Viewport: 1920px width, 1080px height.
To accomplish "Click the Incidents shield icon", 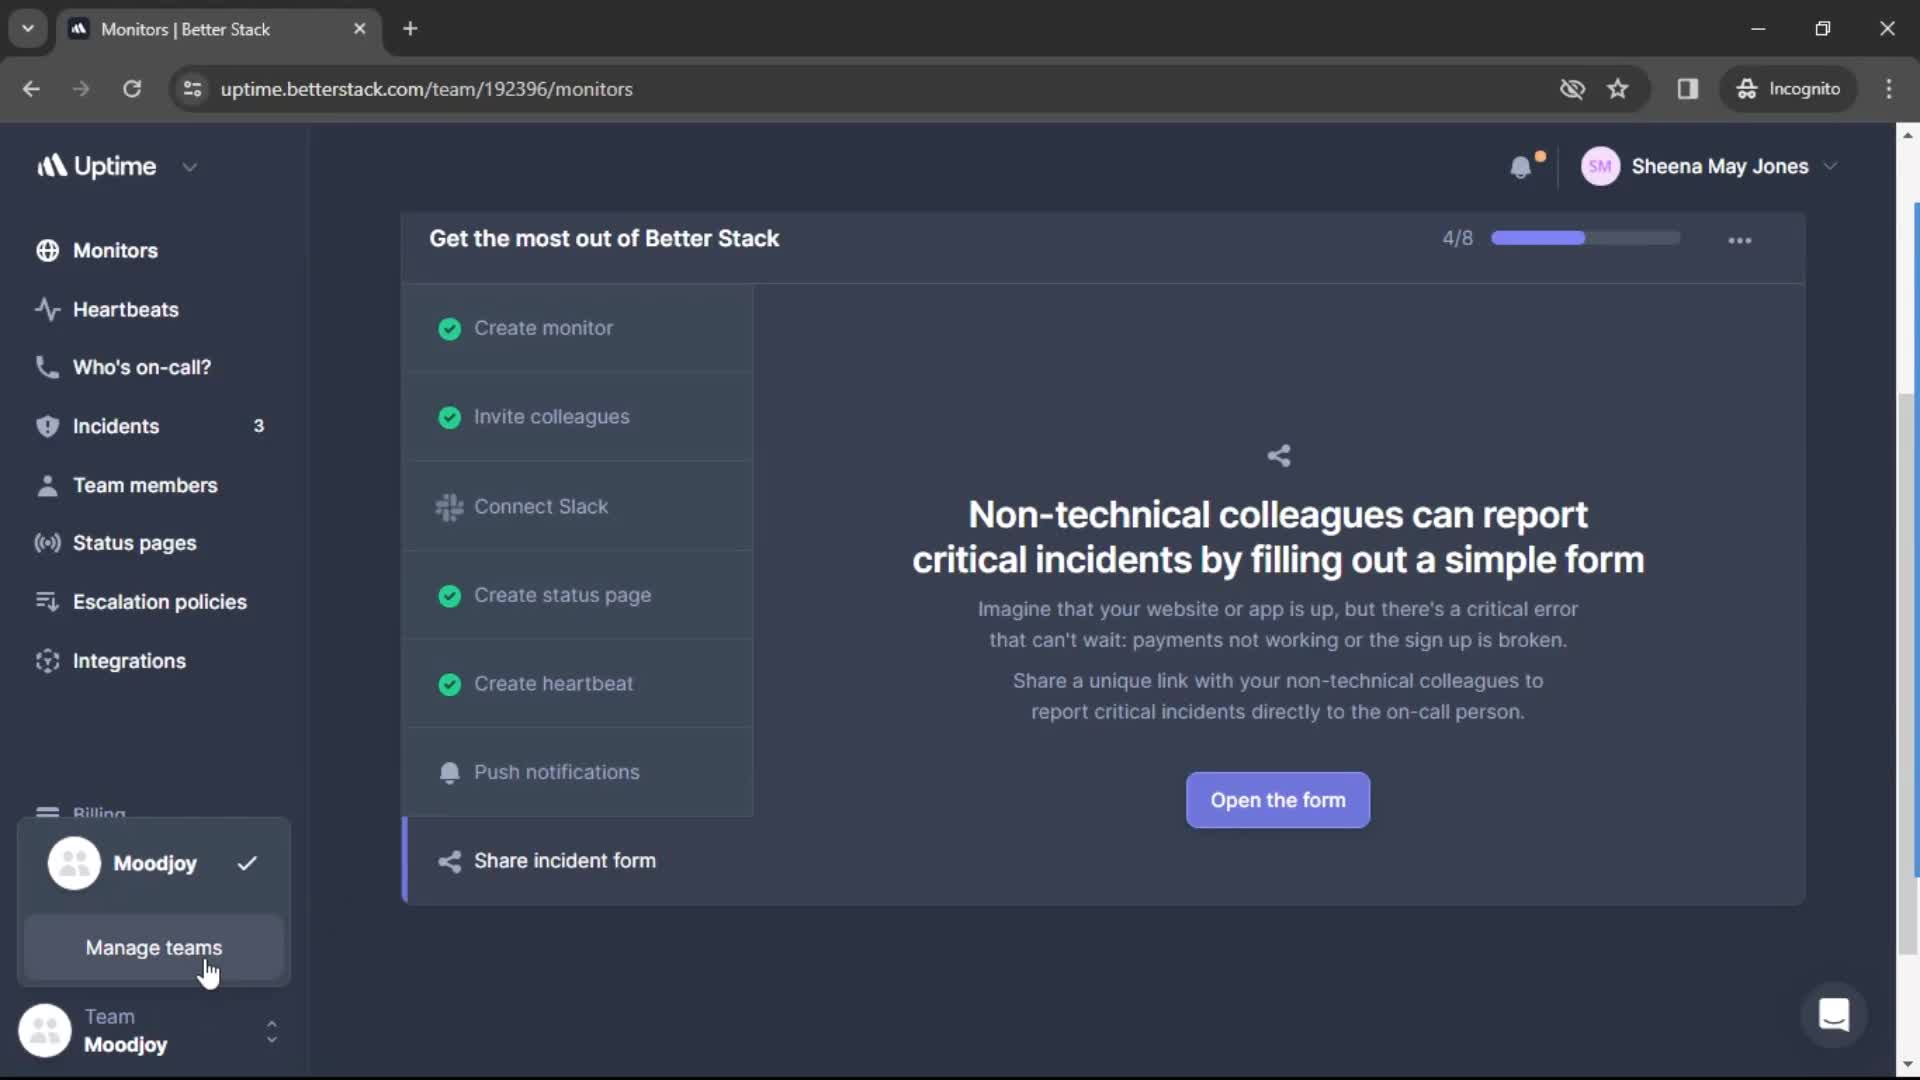I will [47, 426].
